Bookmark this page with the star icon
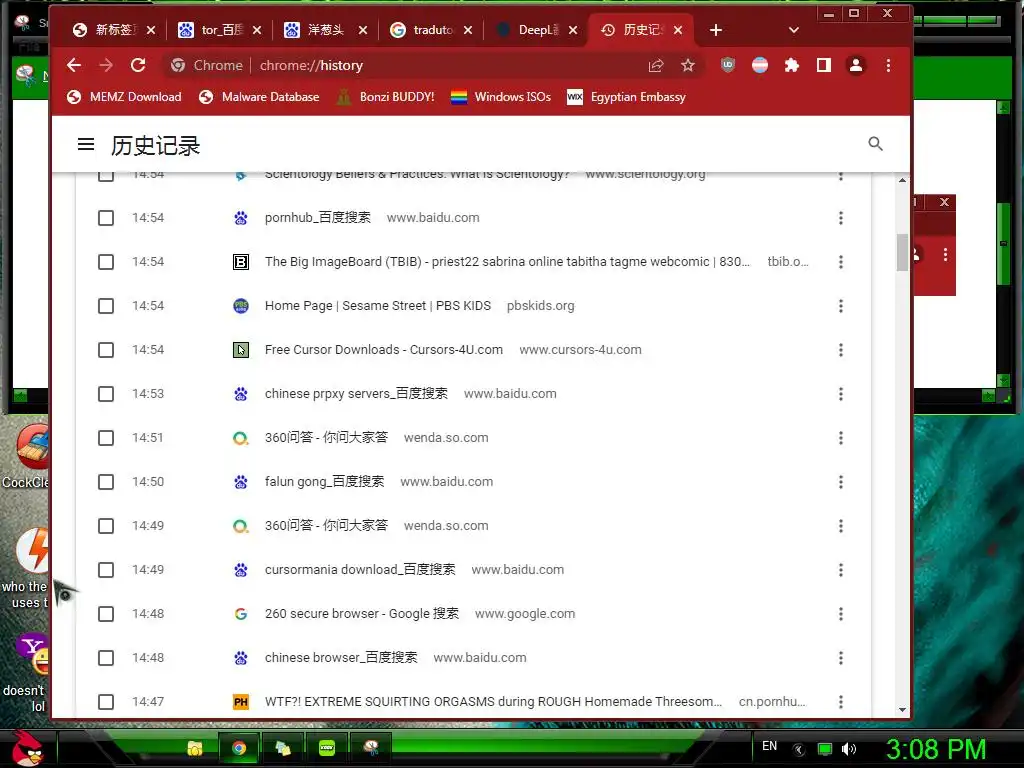1024x768 pixels. click(x=688, y=65)
